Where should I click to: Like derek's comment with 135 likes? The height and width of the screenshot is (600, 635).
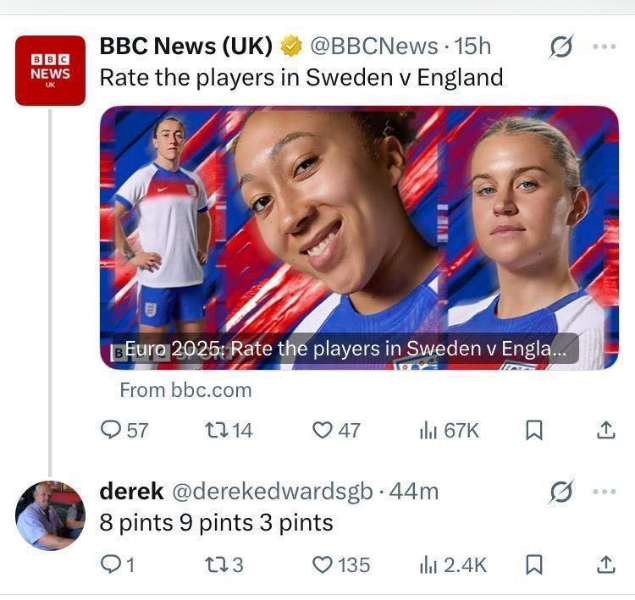pos(322,565)
